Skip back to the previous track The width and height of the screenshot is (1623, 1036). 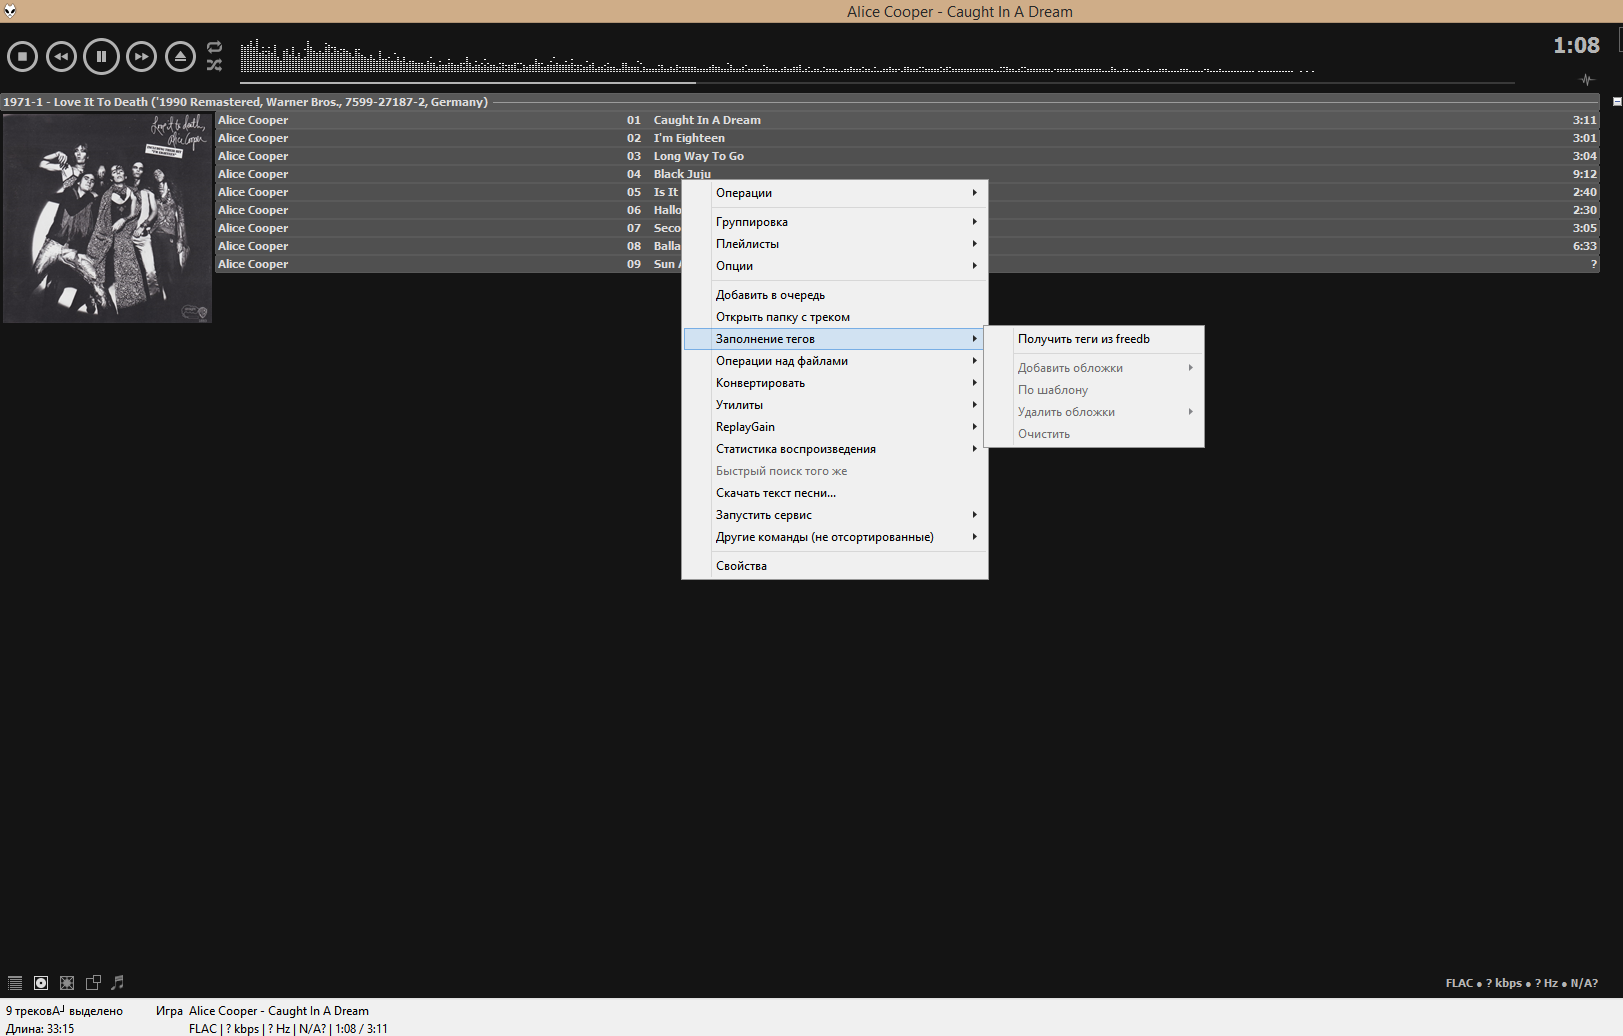point(62,57)
